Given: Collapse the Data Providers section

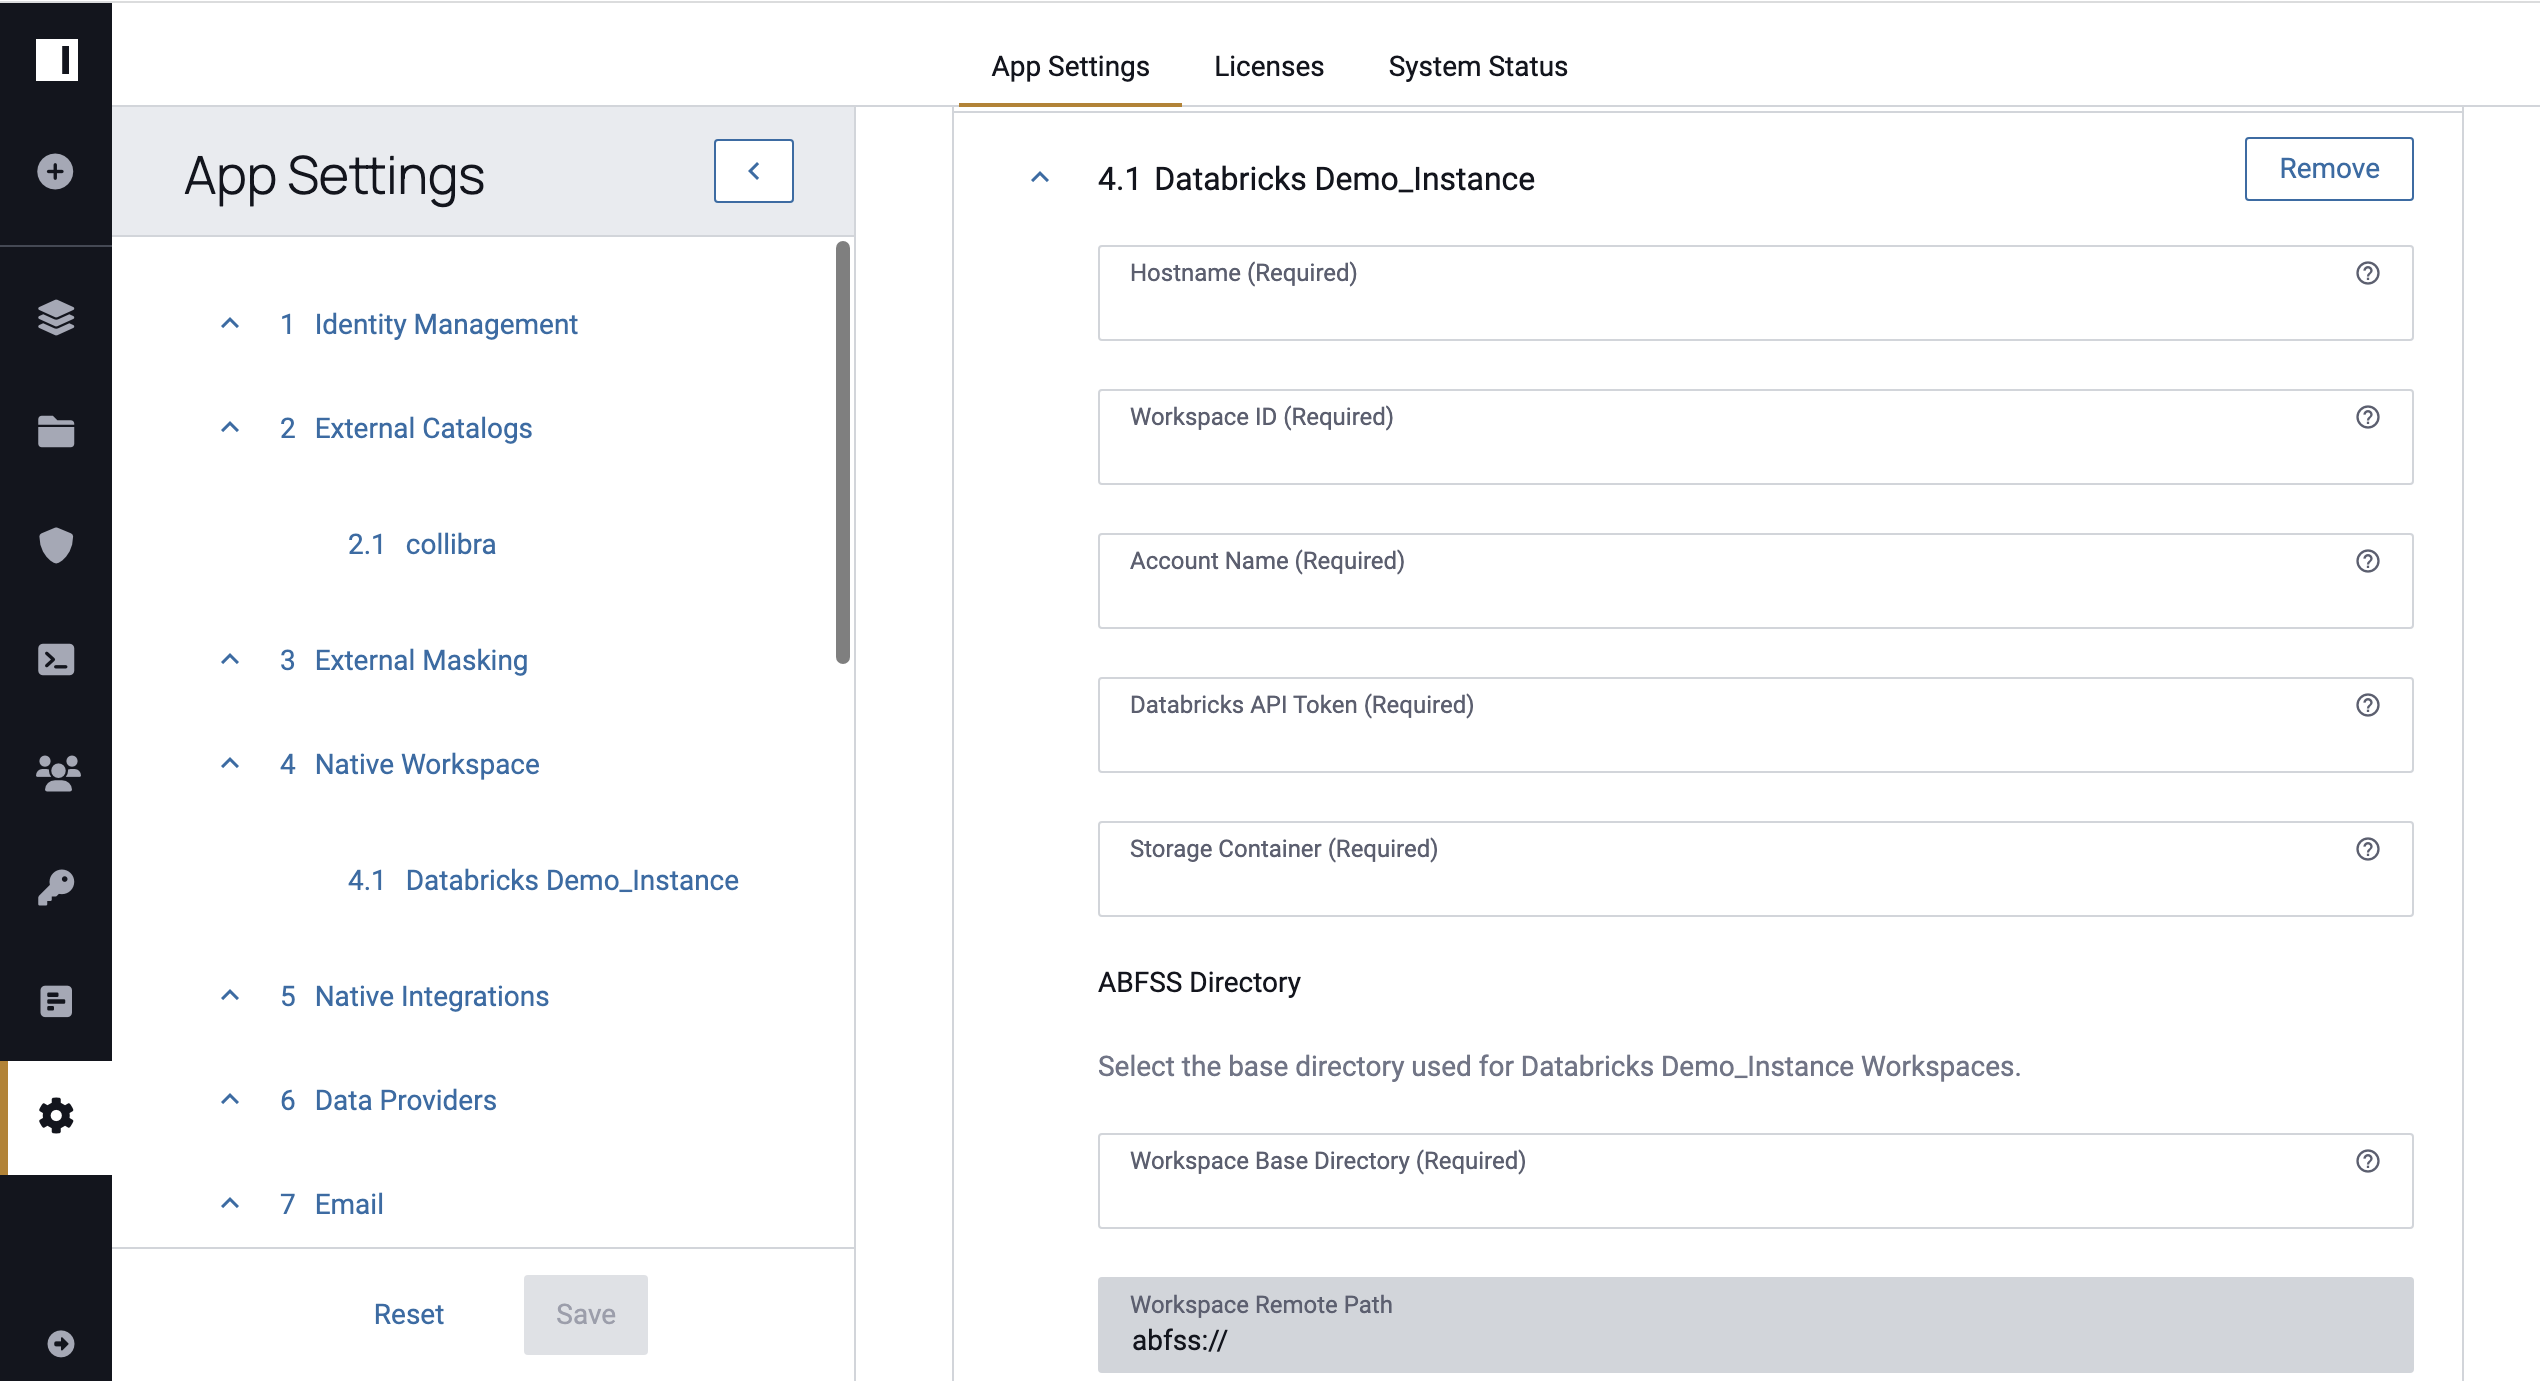Looking at the screenshot, I should click(x=230, y=1099).
